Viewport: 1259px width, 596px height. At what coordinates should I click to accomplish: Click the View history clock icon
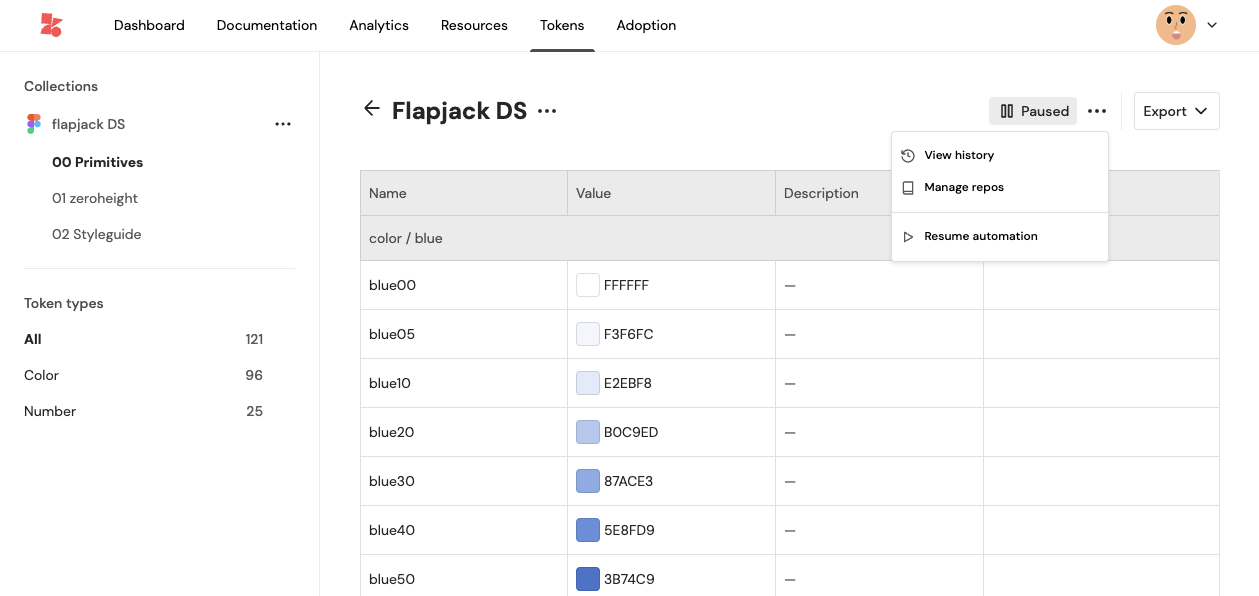[908, 156]
